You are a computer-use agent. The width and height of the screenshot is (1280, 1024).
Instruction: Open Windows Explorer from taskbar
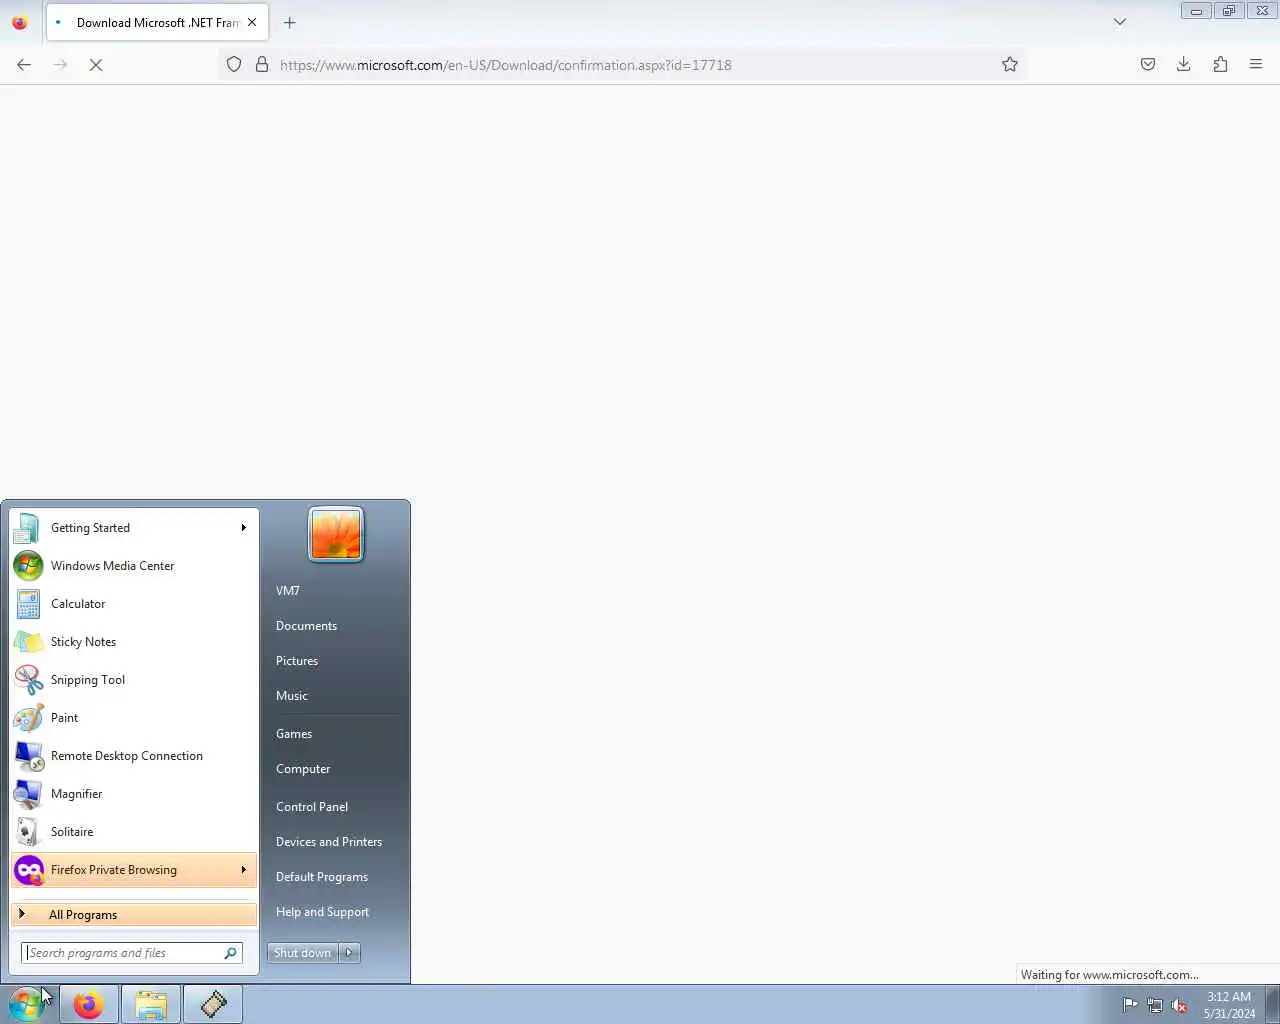(x=151, y=1004)
